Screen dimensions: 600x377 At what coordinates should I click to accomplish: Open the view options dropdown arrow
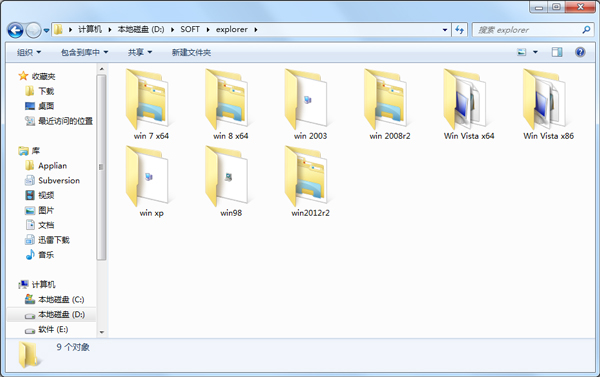[x=535, y=52]
